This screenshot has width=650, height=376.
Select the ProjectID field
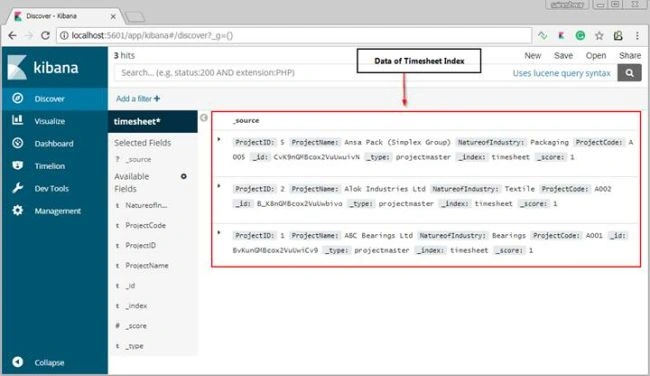141,245
